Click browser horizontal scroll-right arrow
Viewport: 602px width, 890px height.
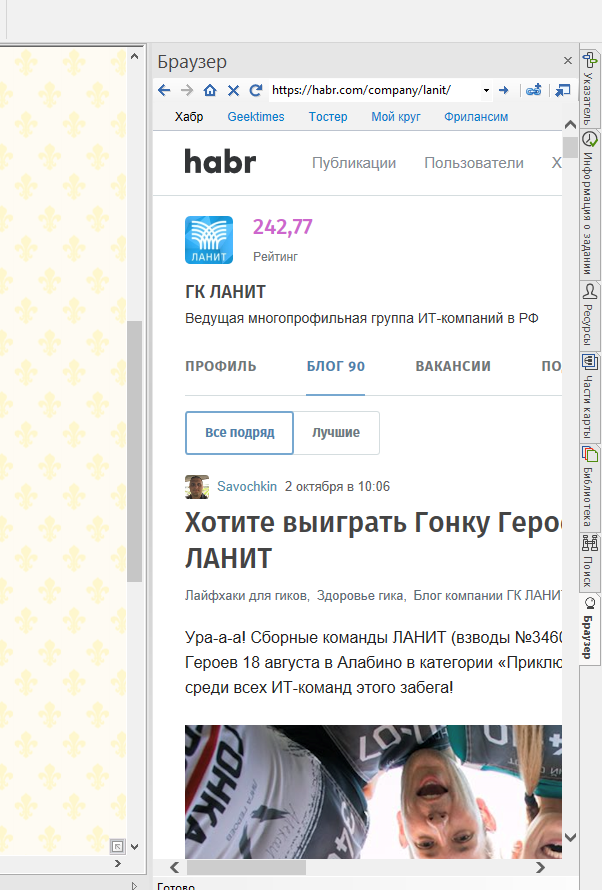540,867
